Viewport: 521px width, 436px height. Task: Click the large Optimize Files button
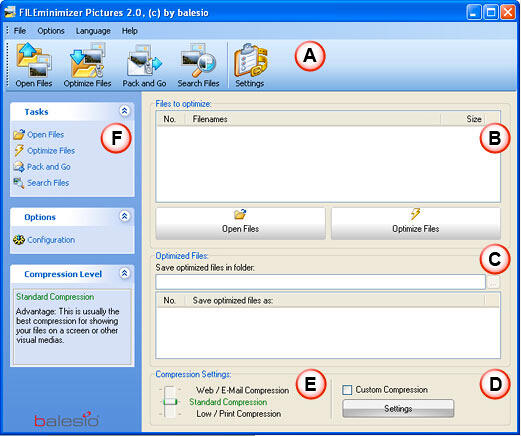click(416, 223)
